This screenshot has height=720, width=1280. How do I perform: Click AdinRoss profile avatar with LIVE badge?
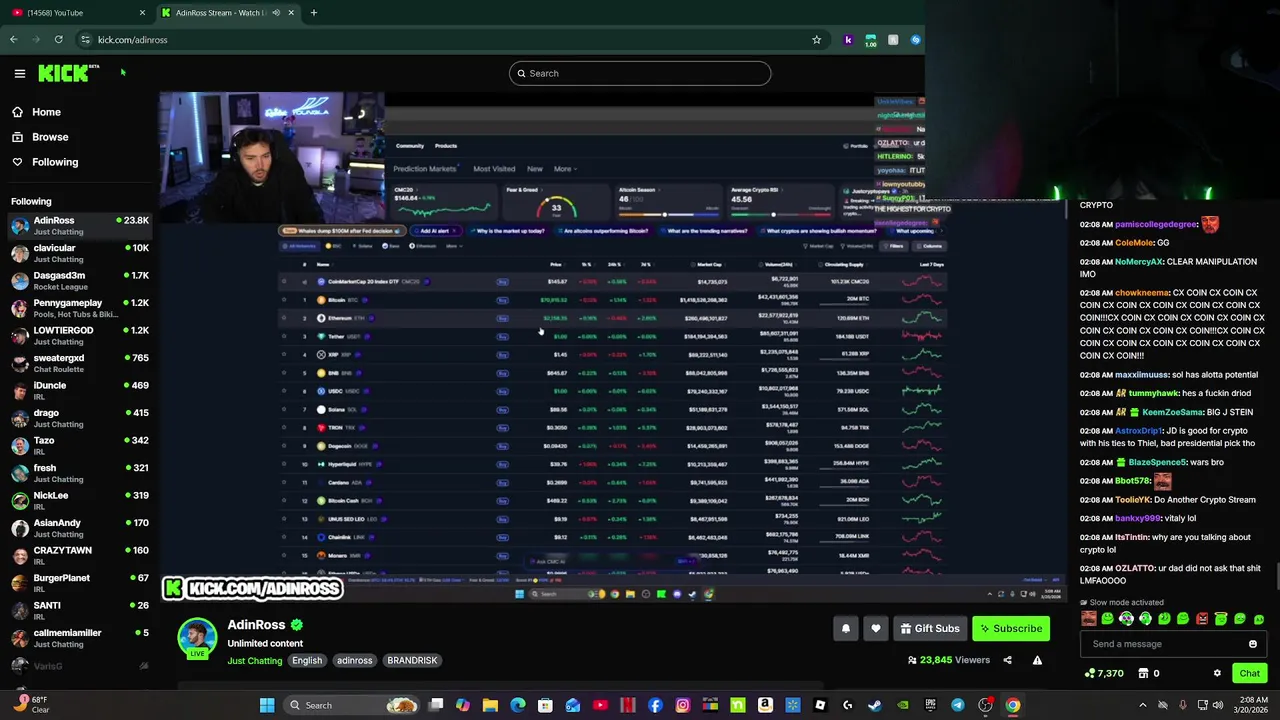click(197, 639)
